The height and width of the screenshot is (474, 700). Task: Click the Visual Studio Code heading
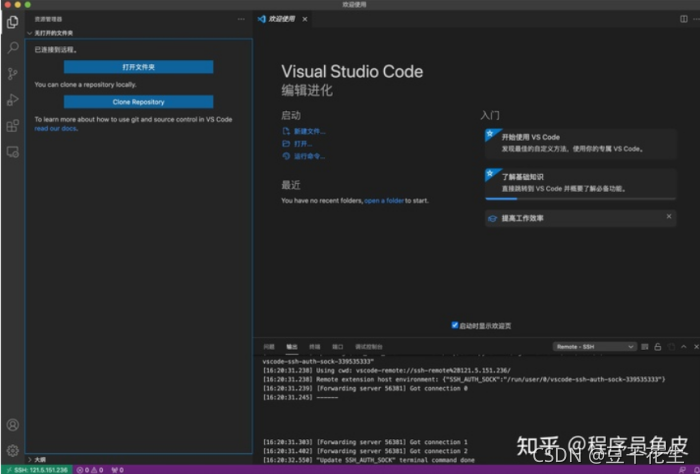coord(352,71)
